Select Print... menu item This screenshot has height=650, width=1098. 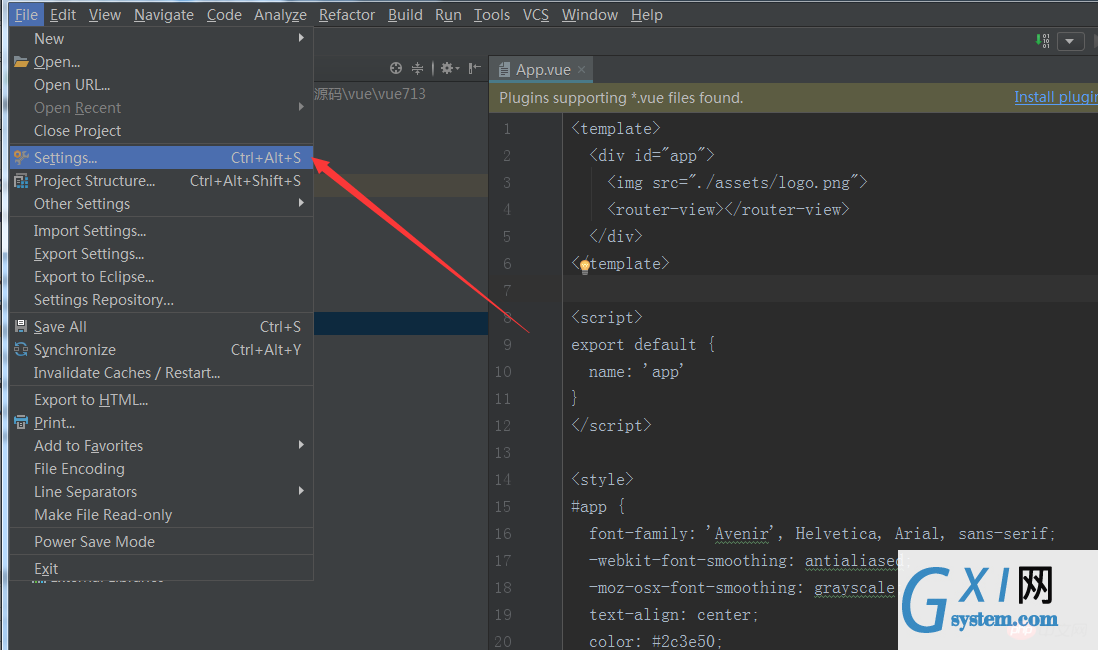coord(162,422)
